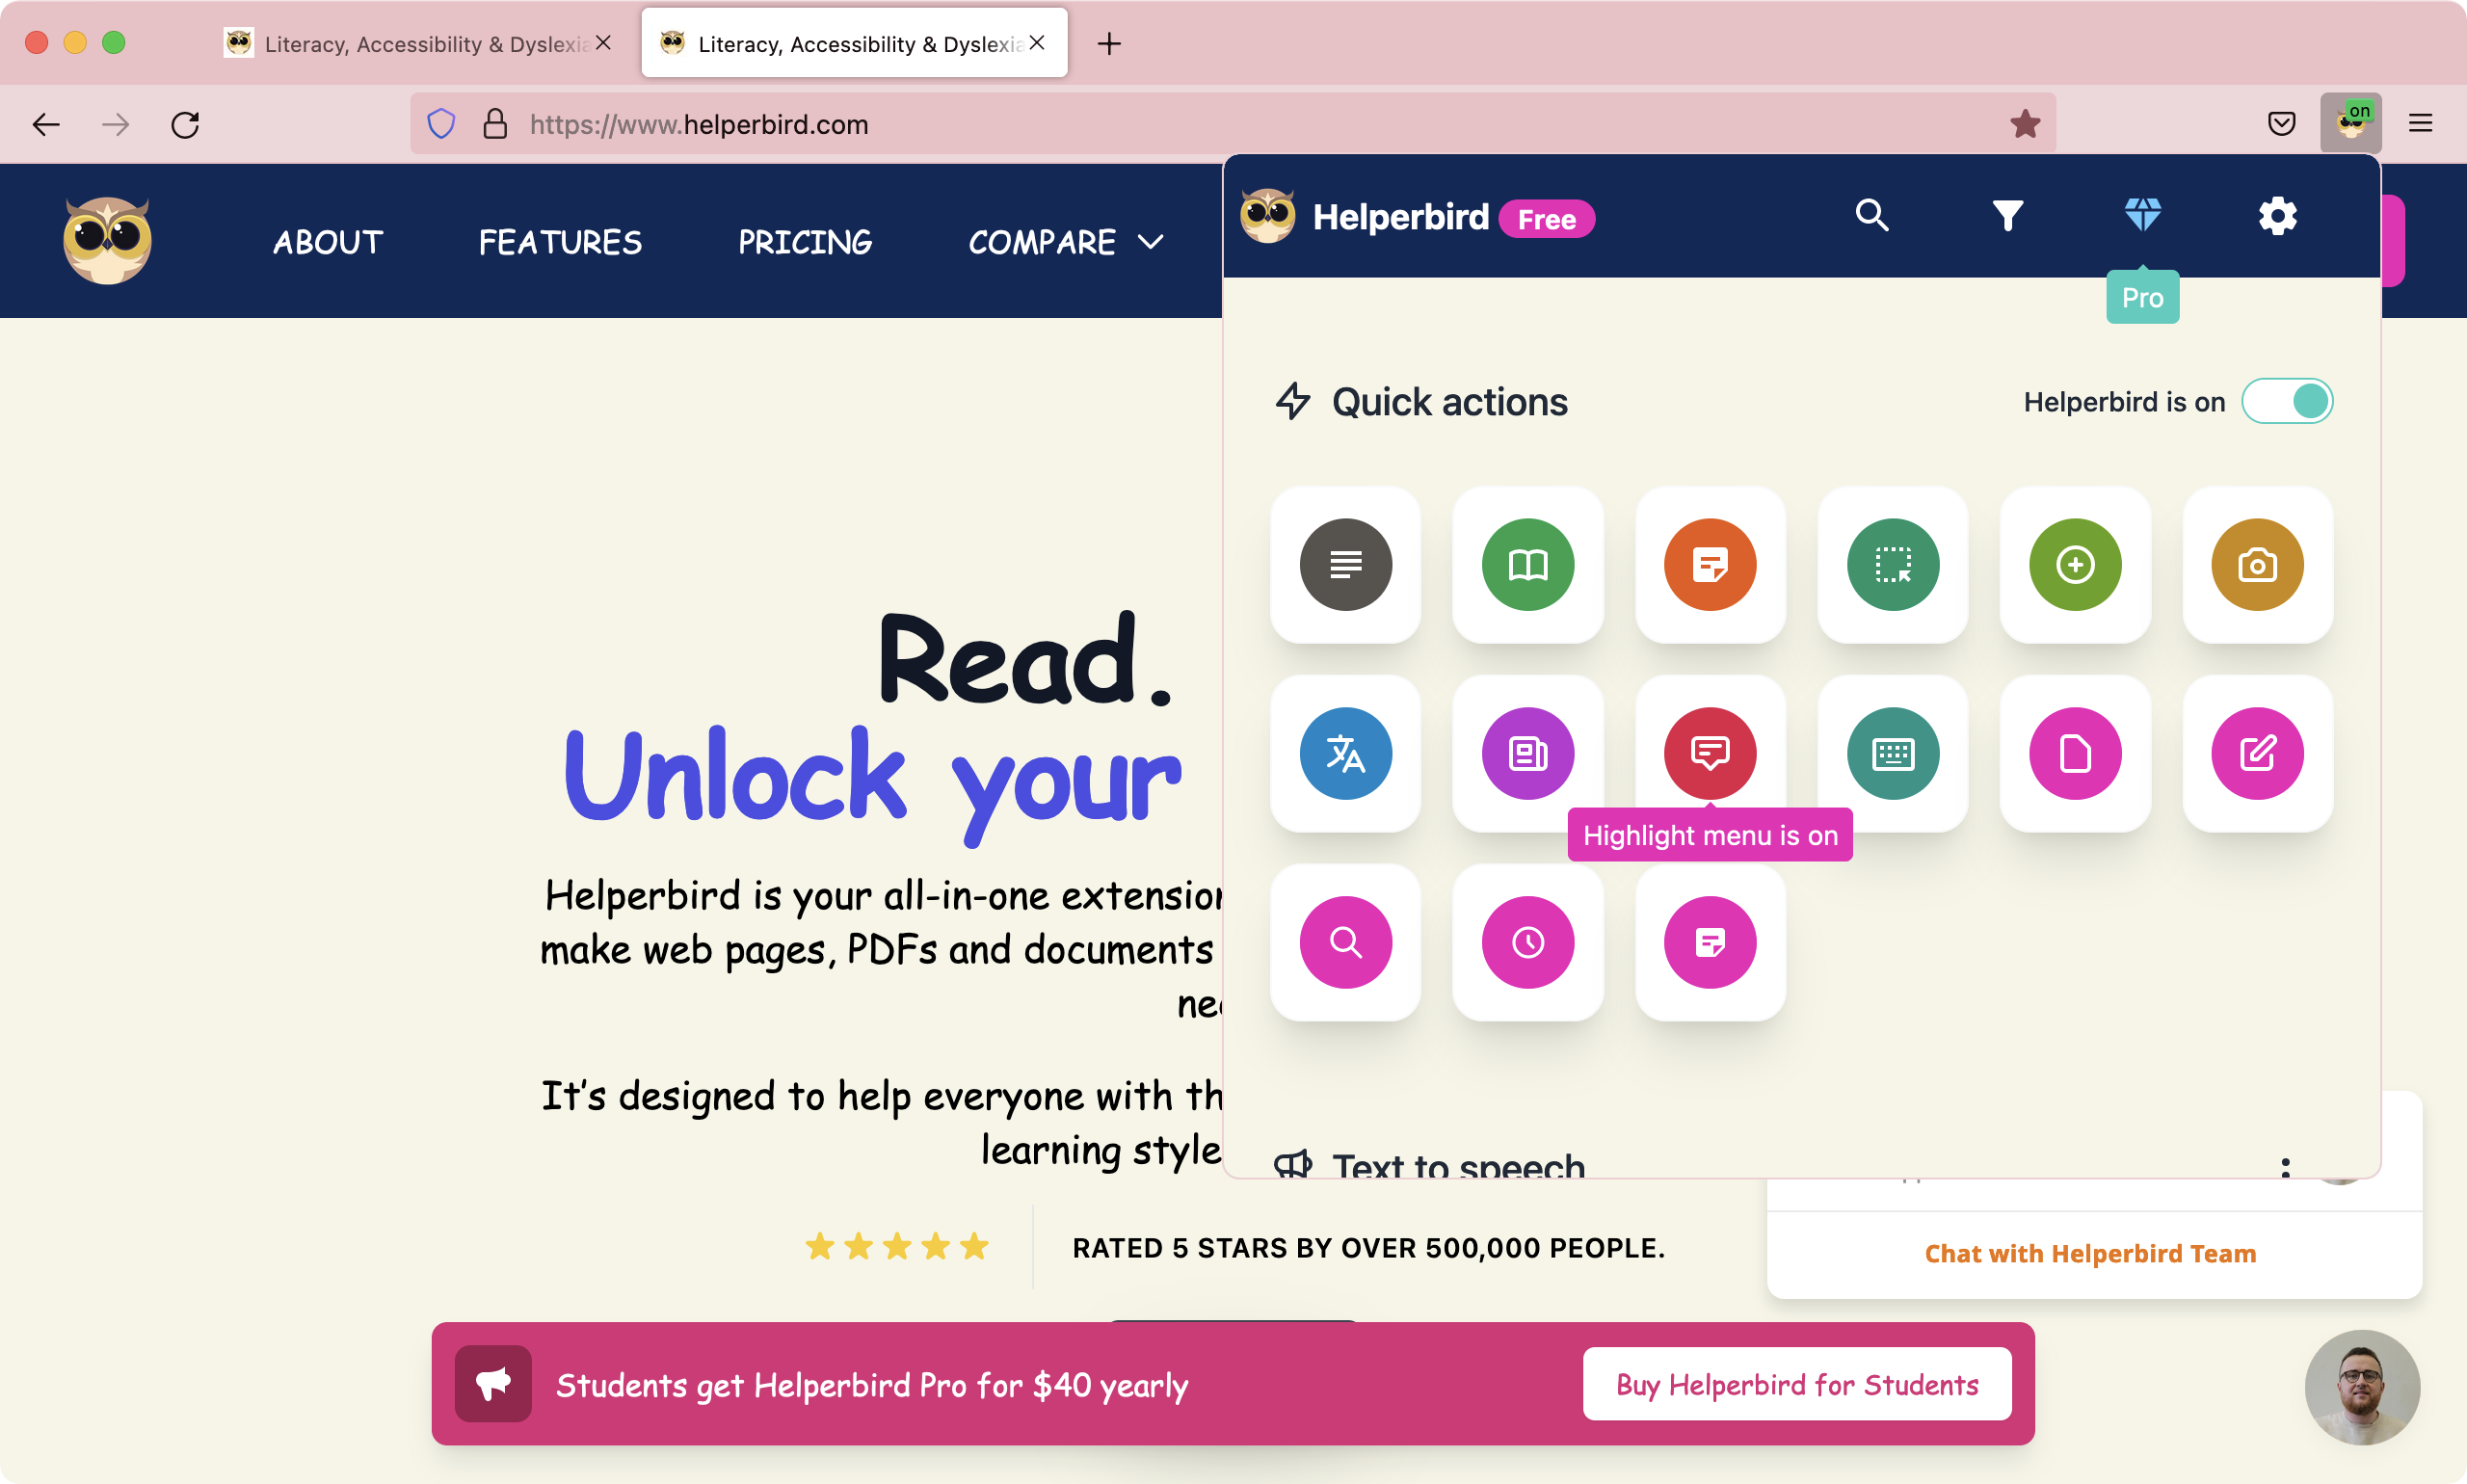The width and height of the screenshot is (2467, 1484).
Task: Click the camera screenshot quick action
Action: click(2257, 565)
